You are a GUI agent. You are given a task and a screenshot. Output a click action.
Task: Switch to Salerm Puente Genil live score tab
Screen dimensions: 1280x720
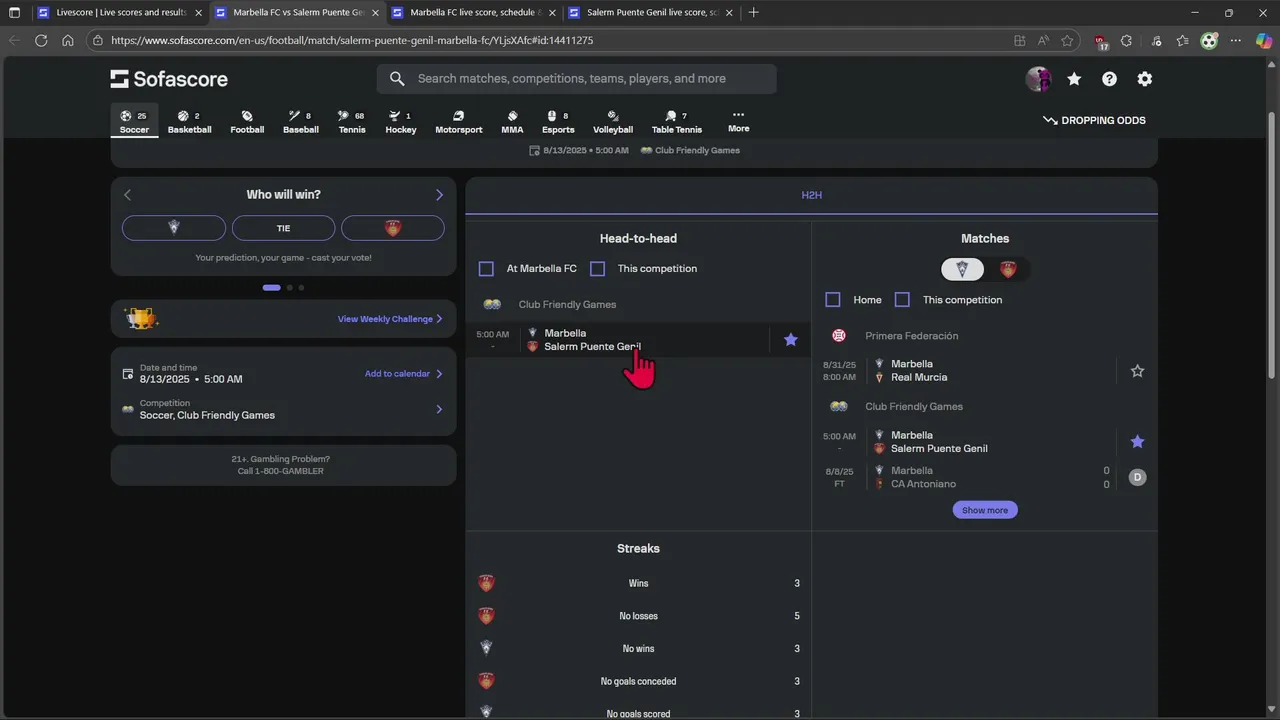652,13
